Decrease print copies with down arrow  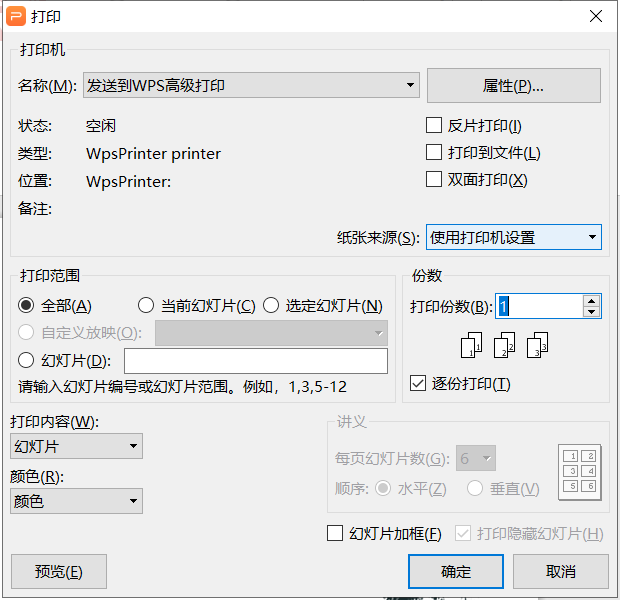[x=592, y=312]
